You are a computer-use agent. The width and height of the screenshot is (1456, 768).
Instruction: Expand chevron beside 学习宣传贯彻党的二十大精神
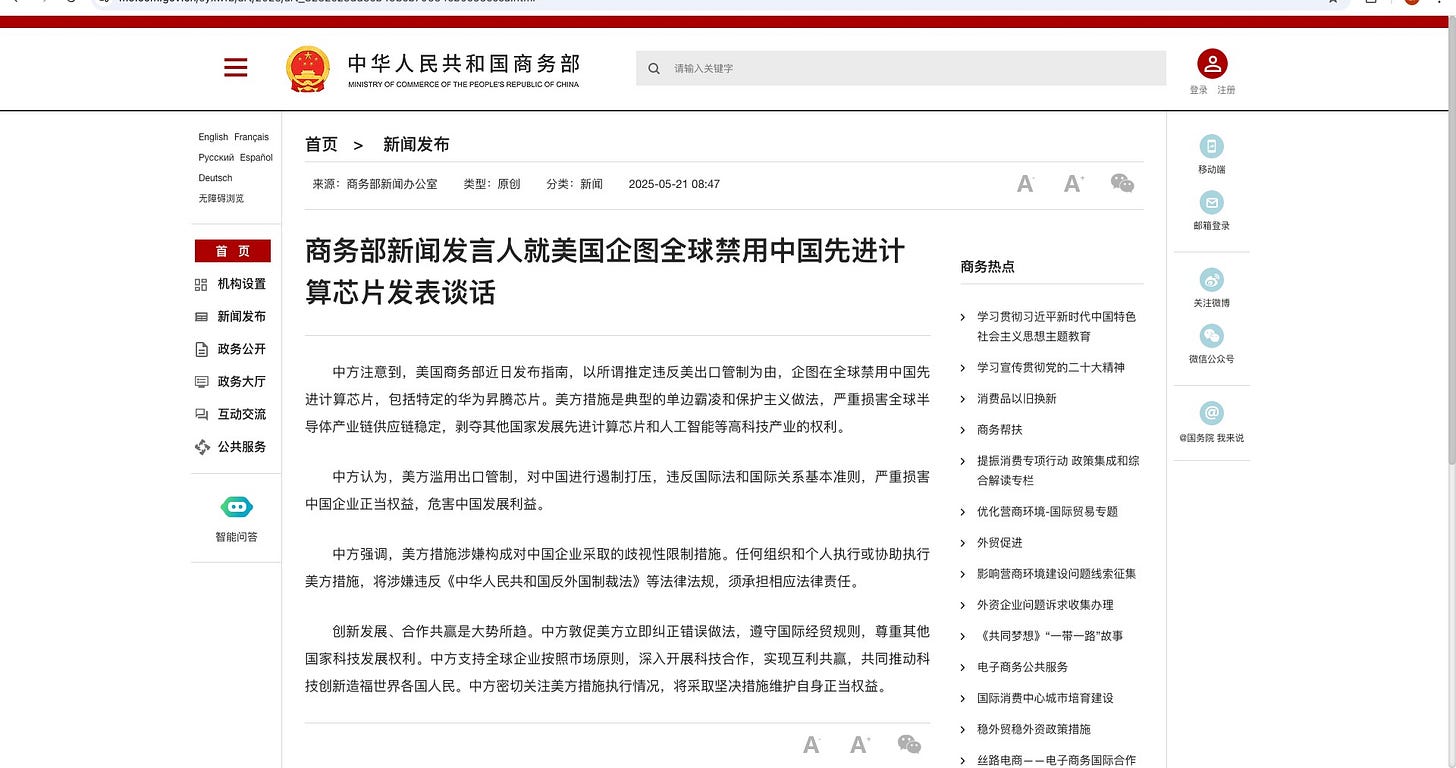pos(963,368)
